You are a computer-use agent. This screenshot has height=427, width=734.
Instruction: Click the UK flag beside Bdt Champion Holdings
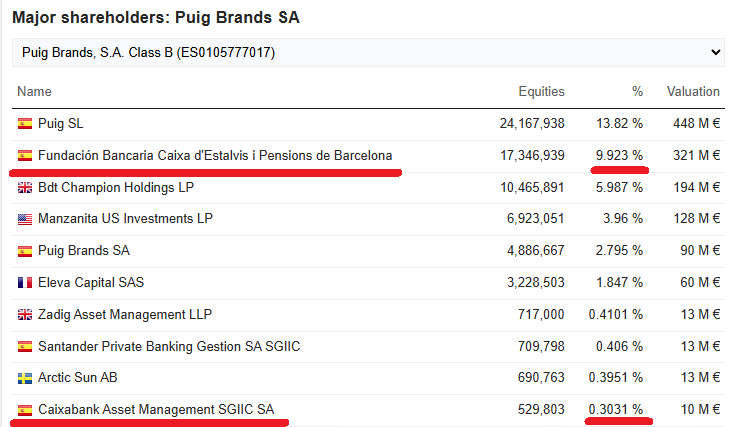25,188
